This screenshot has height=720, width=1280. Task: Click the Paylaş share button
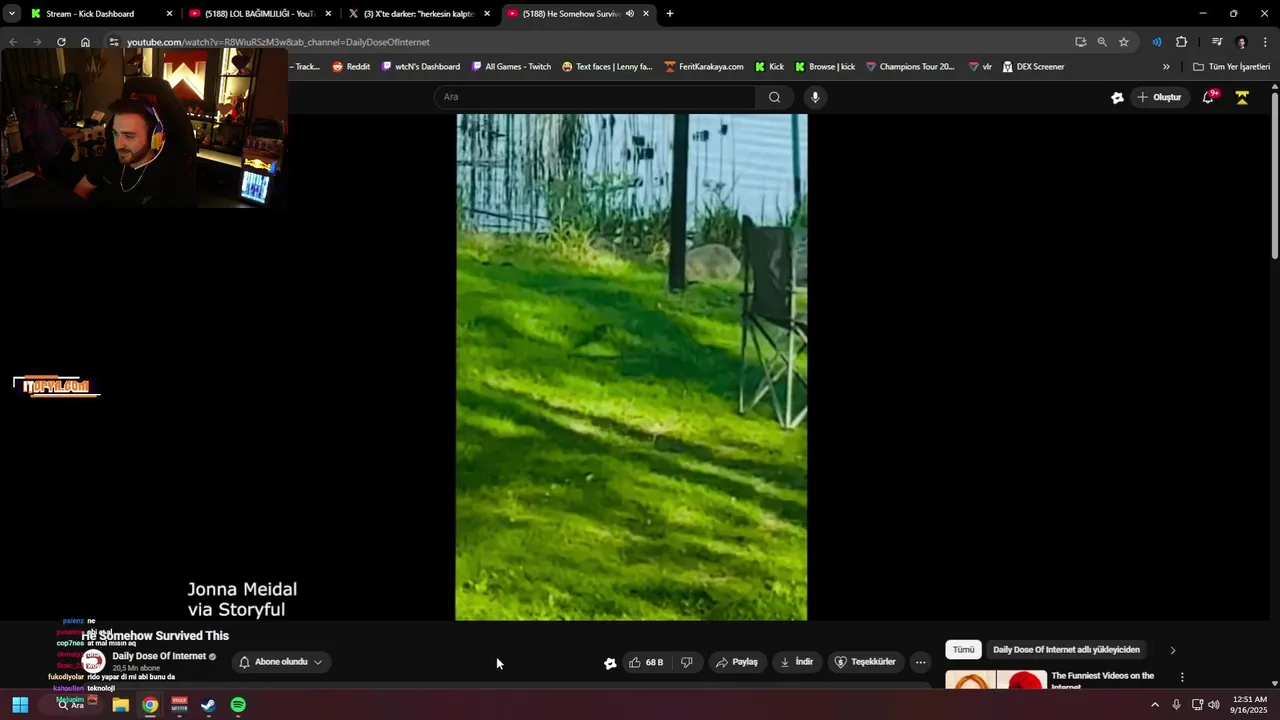coord(736,662)
